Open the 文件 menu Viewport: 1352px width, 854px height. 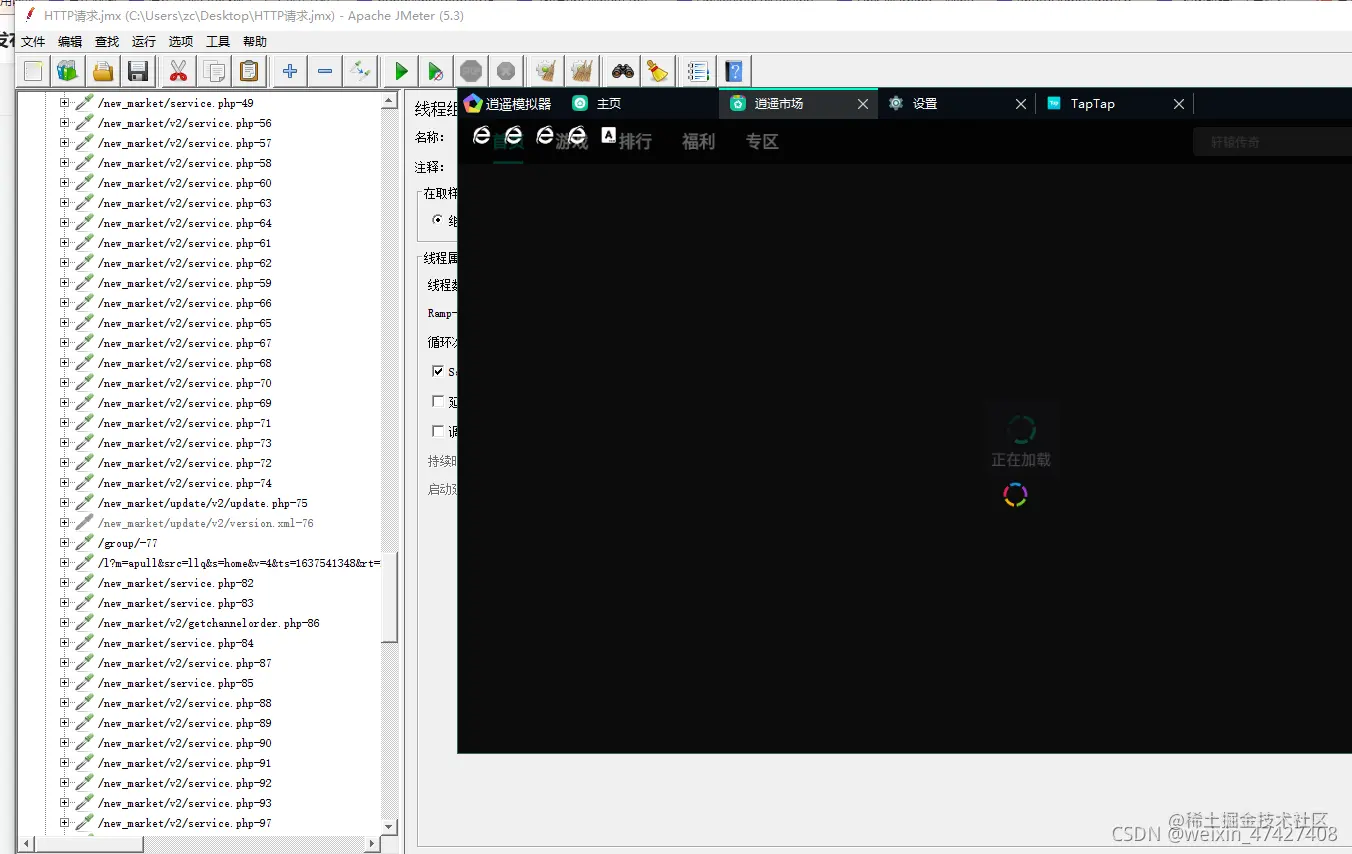33,42
